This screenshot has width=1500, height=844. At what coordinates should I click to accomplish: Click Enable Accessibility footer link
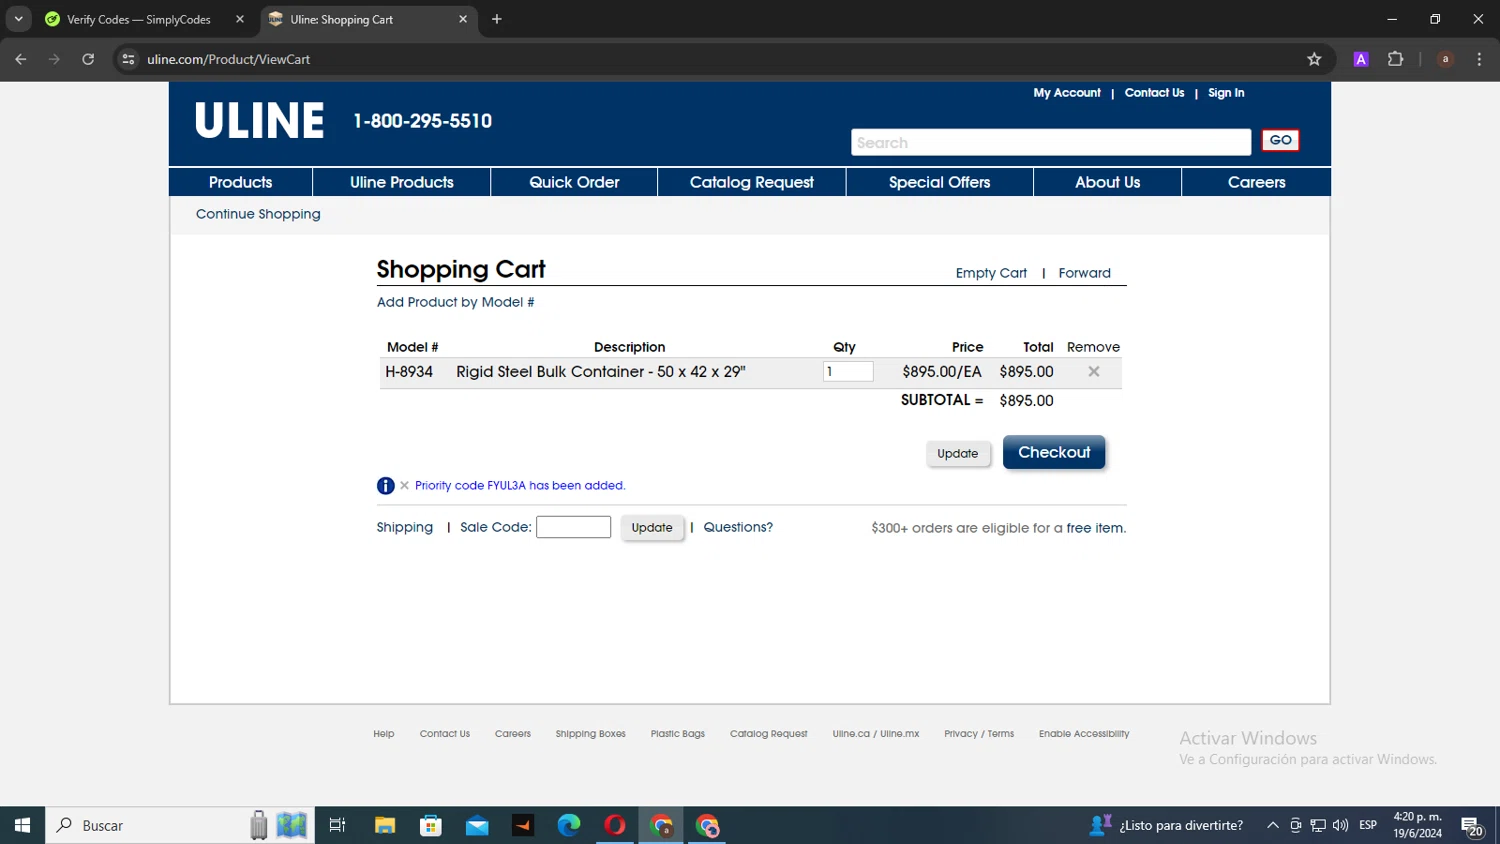coord(1084,734)
